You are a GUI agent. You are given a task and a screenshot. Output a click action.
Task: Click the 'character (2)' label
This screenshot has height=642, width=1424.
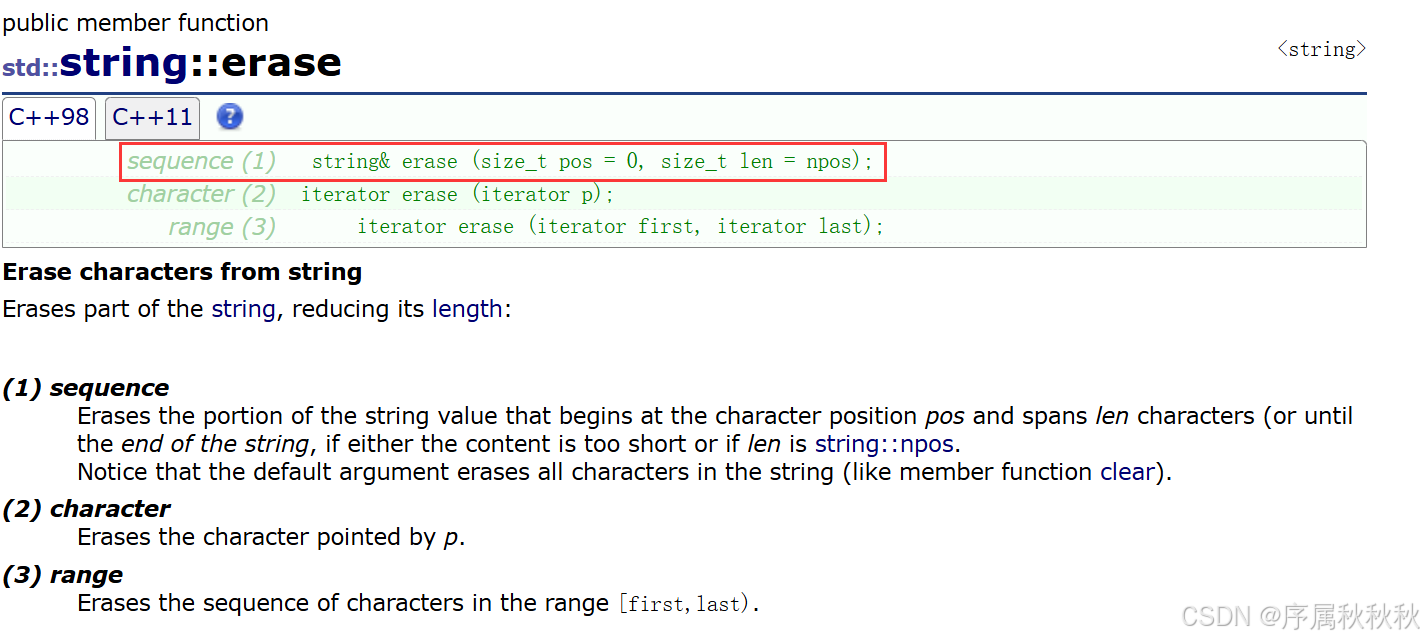coord(201,194)
